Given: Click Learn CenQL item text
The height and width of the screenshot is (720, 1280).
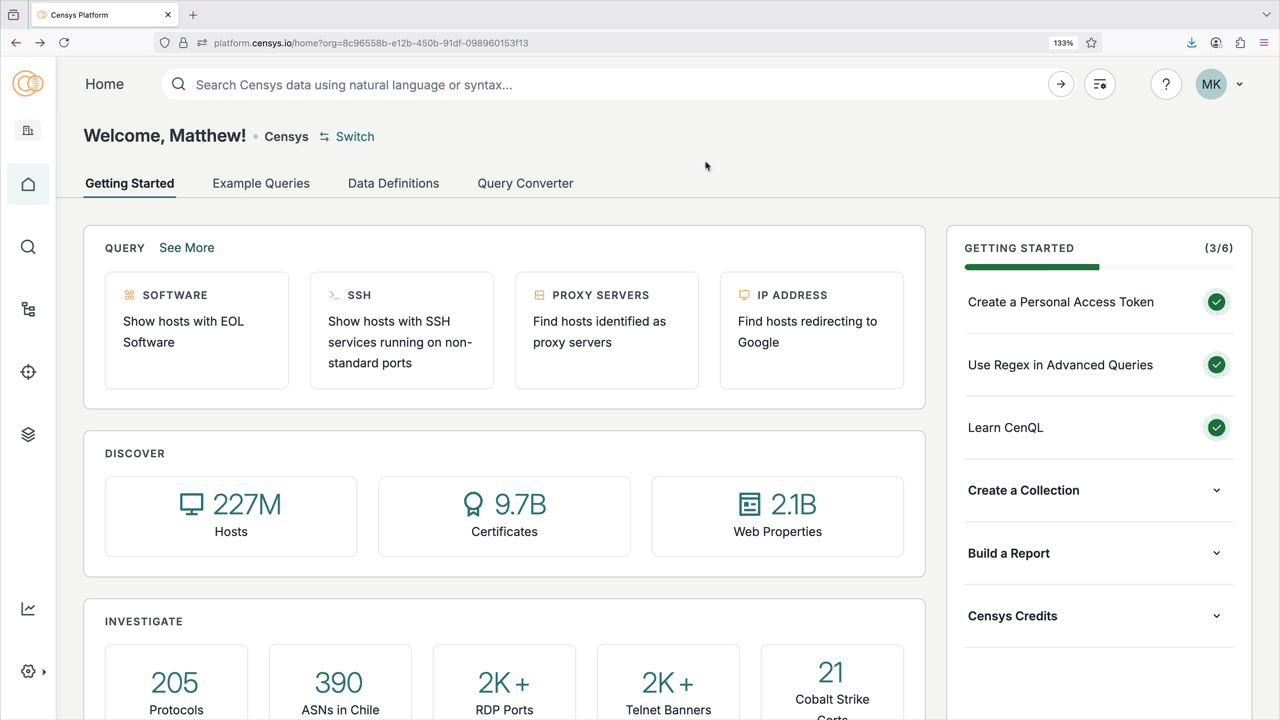Looking at the screenshot, I should point(1005,428).
